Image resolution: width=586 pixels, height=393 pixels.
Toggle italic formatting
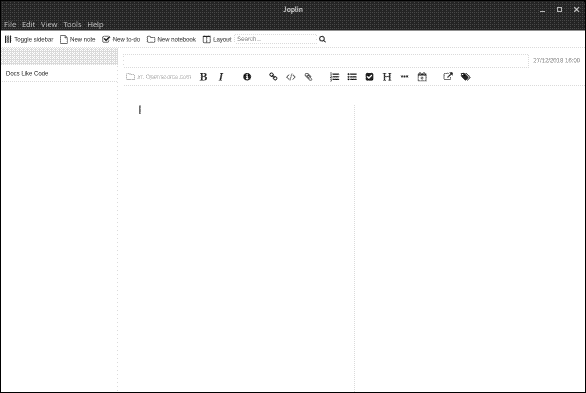[221, 77]
